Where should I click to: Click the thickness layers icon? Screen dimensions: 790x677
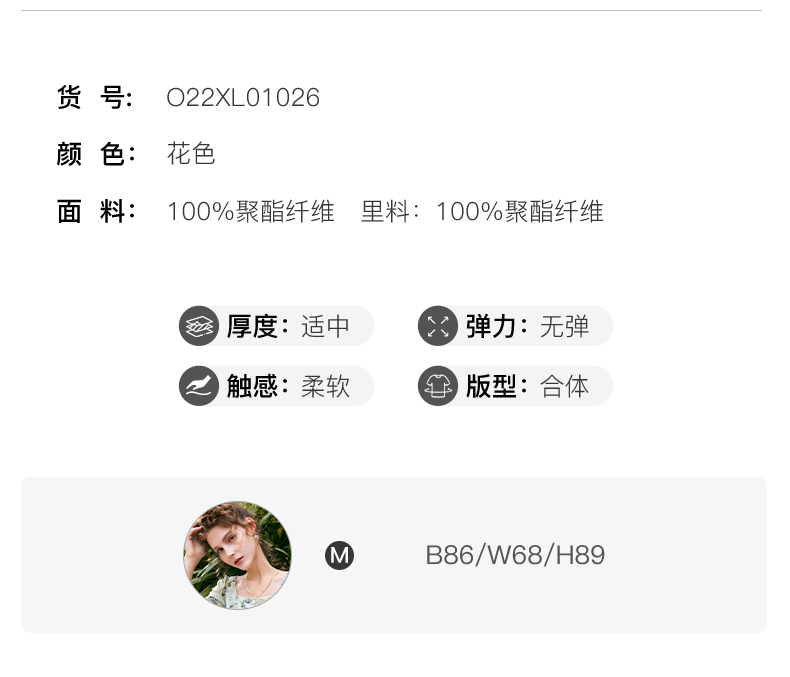[199, 326]
